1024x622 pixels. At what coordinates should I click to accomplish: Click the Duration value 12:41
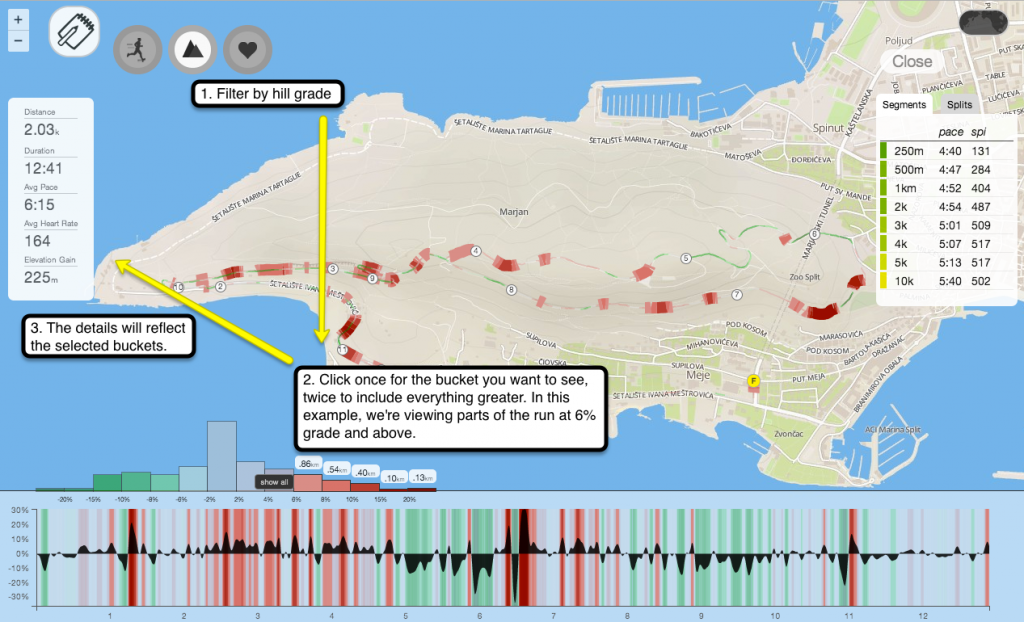[x=43, y=169]
